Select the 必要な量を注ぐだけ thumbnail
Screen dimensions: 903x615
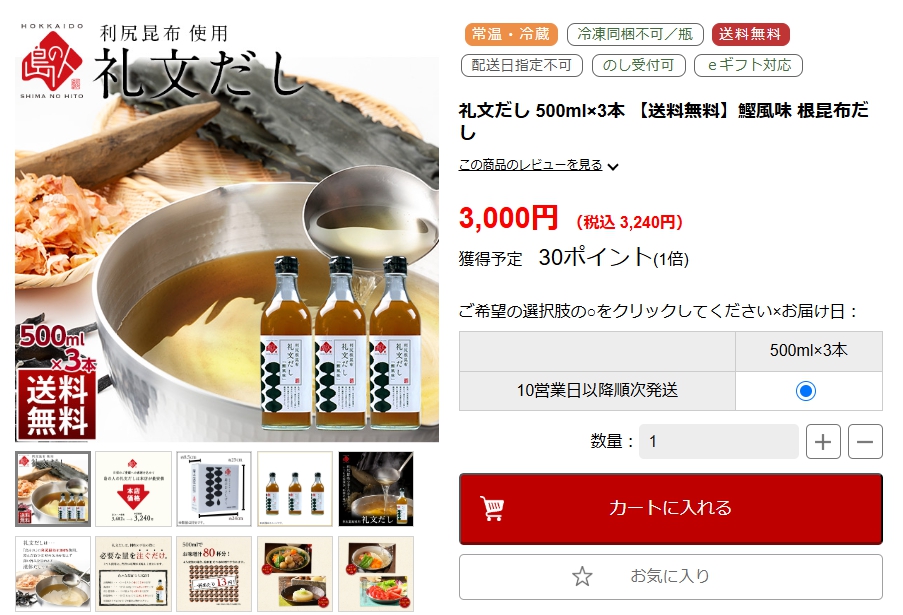pyautogui.click(x=134, y=574)
